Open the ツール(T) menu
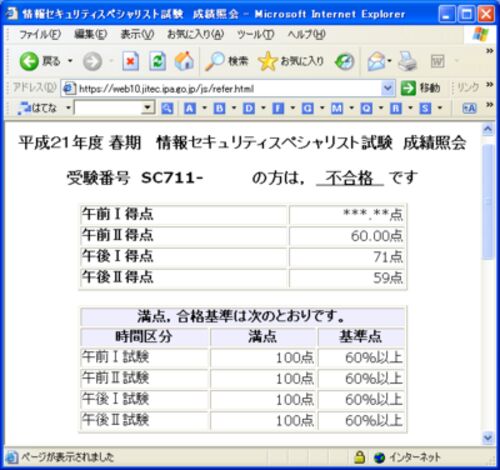Image resolution: width=500 pixels, height=470 pixels. (256, 34)
